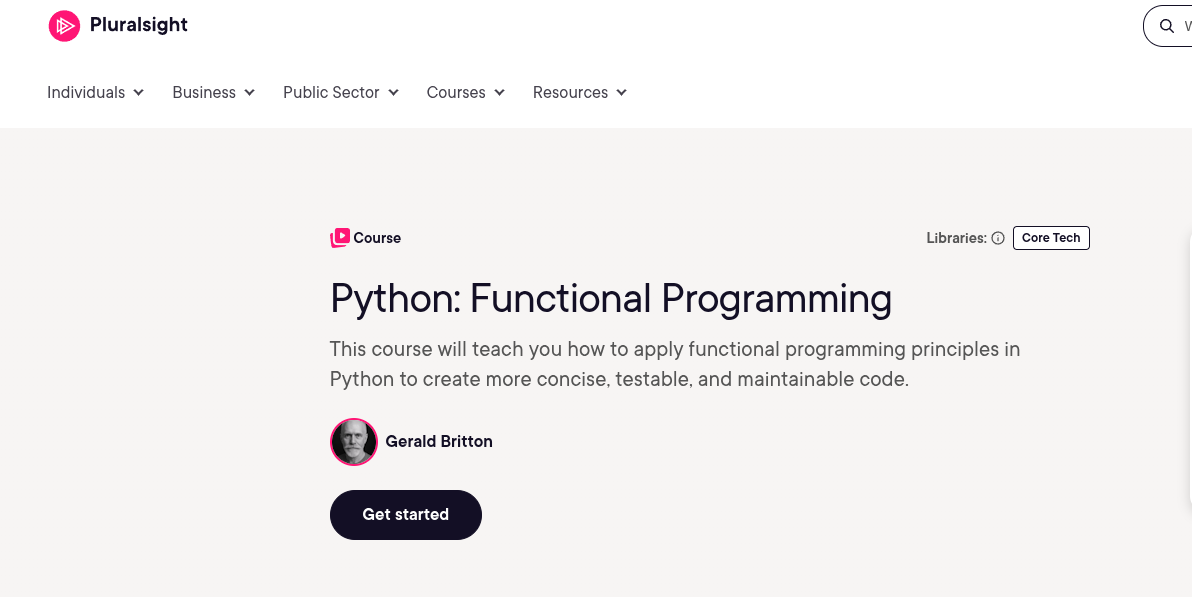Expand the chevron beside Courses
Screen dimensions: 1192x597
point(499,93)
